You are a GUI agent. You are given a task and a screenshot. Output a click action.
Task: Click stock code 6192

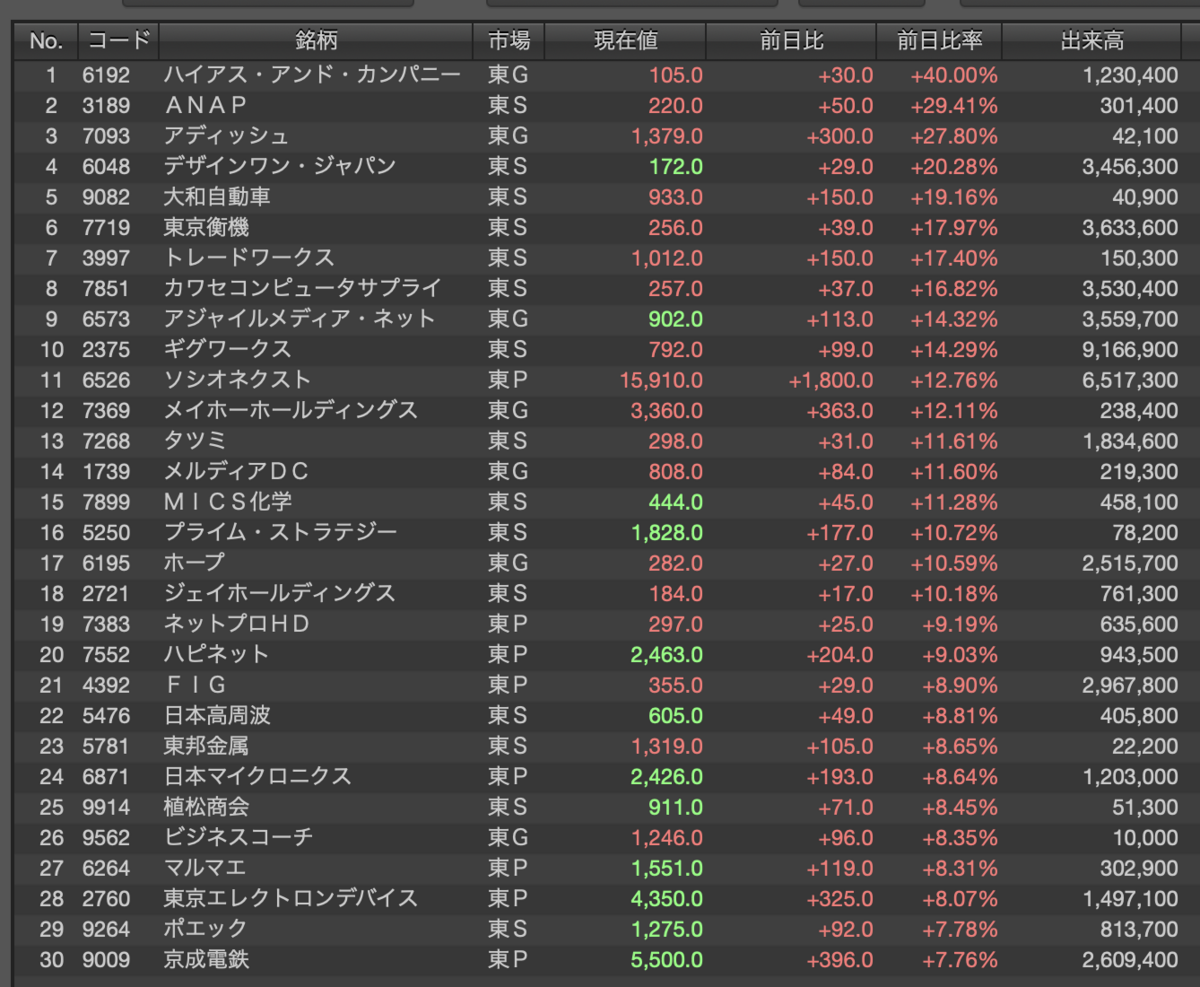point(106,75)
